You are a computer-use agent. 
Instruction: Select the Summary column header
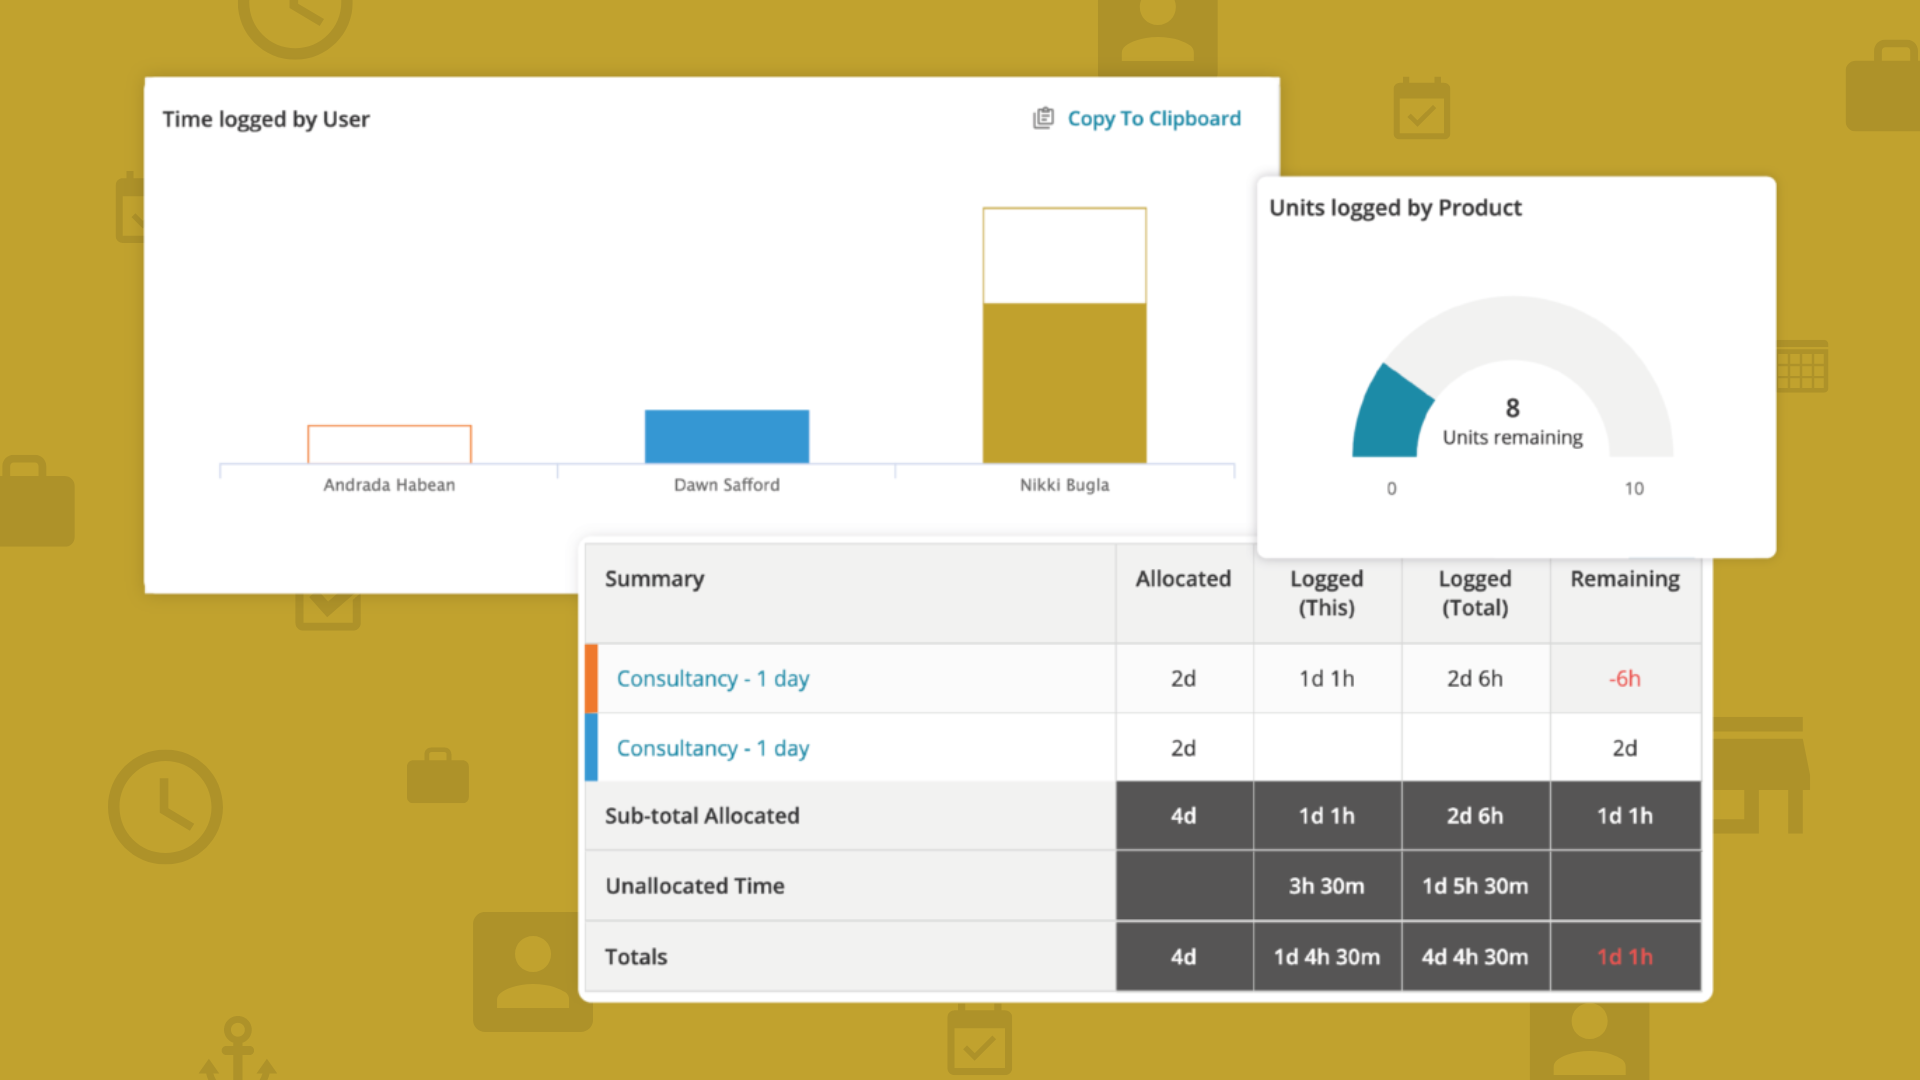(x=655, y=578)
